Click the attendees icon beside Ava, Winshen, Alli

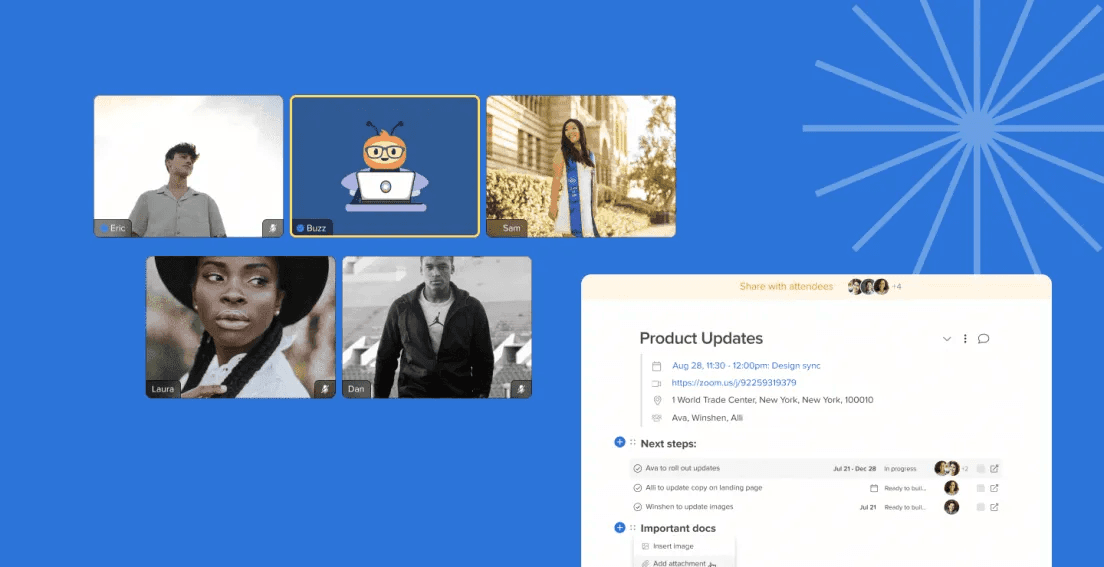point(657,418)
